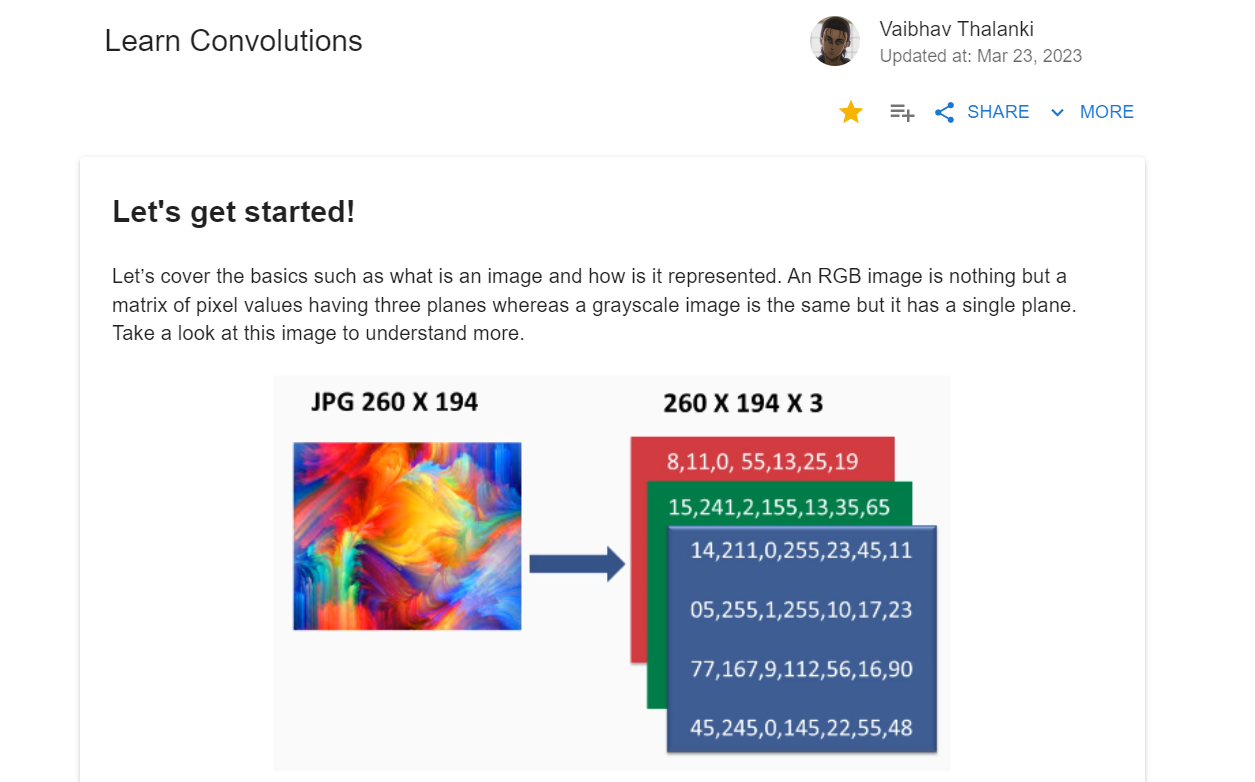
Task: Click the share icon
Action: 944,112
